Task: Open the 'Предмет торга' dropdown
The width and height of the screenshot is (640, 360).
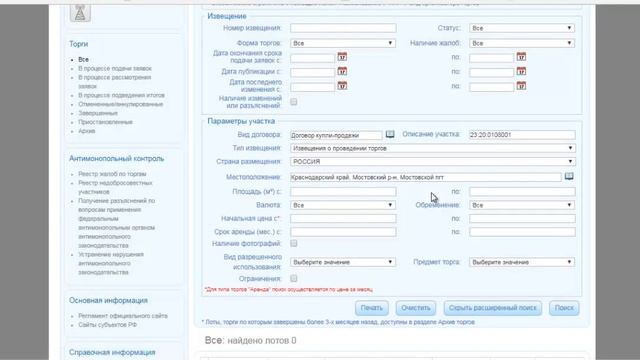Action: (x=522, y=262)
